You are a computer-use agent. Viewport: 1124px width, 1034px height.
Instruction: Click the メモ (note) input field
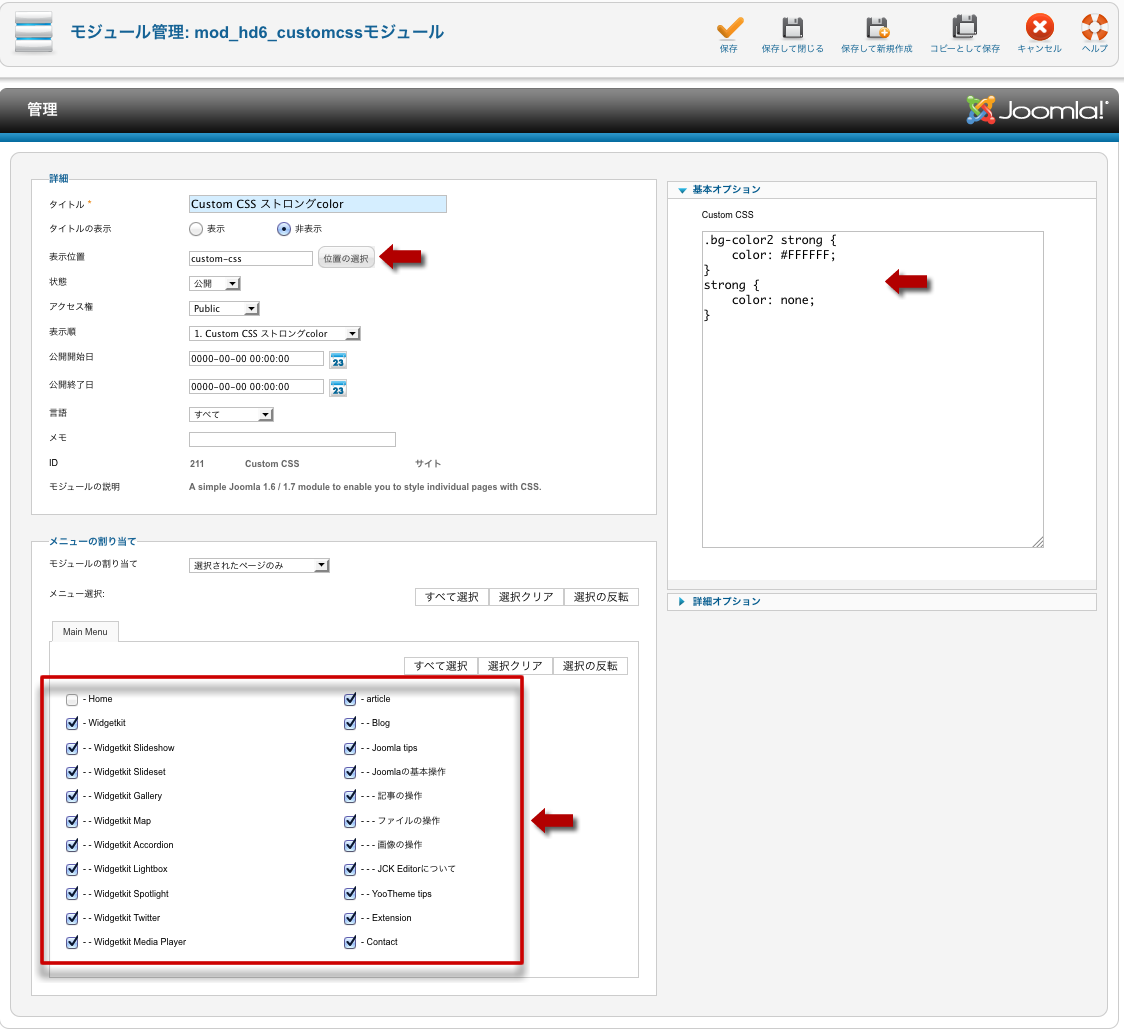[292, 440]
